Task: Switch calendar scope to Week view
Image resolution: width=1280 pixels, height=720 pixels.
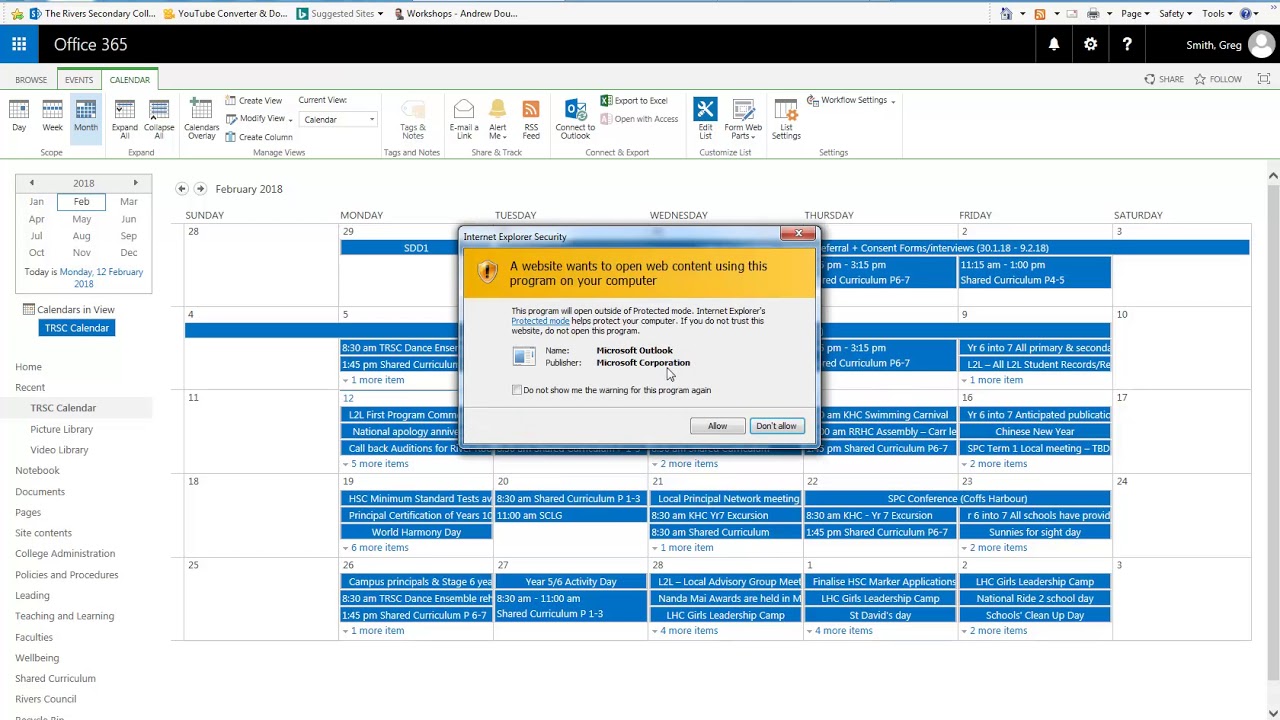Action: pos(52,117)
